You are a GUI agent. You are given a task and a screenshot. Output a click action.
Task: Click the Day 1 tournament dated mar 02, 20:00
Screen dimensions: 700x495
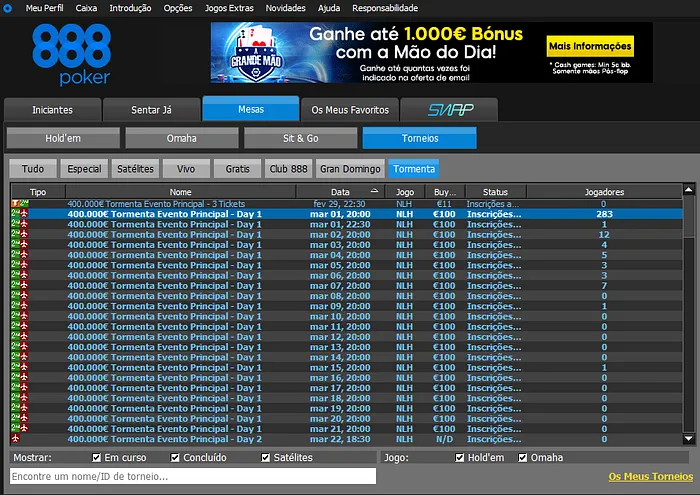tap(346, 234)
